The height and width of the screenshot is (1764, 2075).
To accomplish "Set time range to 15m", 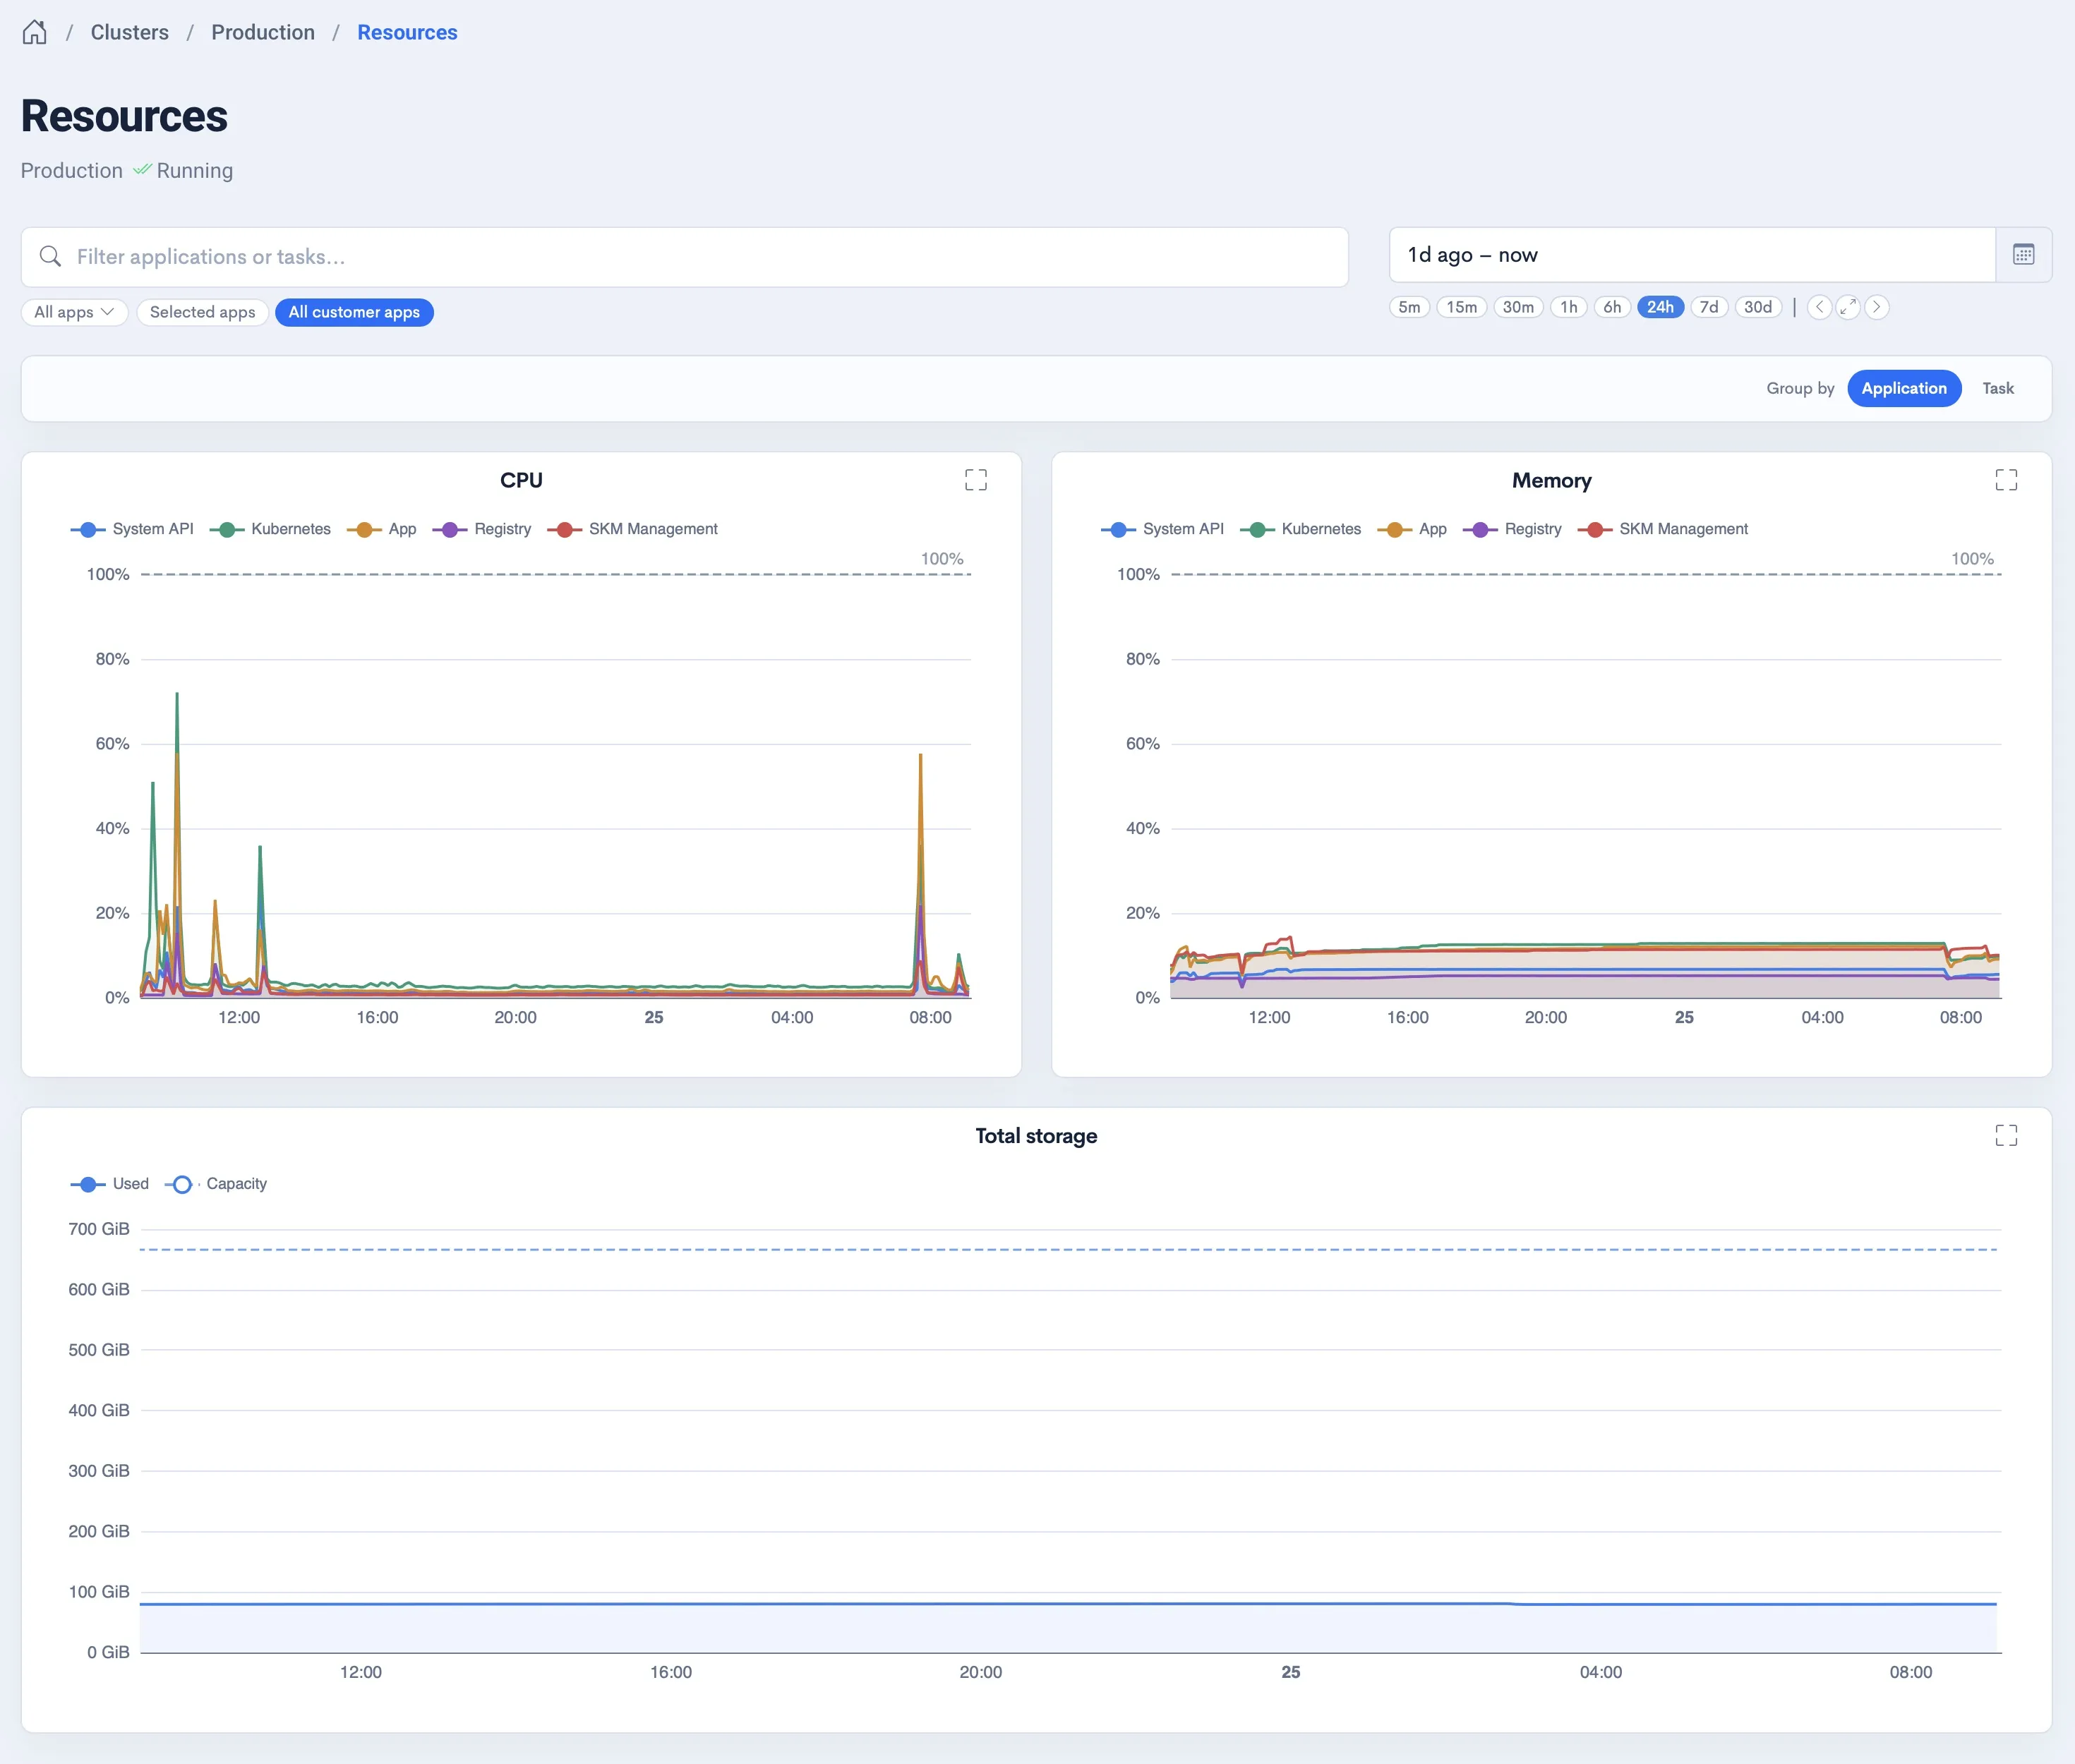I will (x=1461, y=307).
